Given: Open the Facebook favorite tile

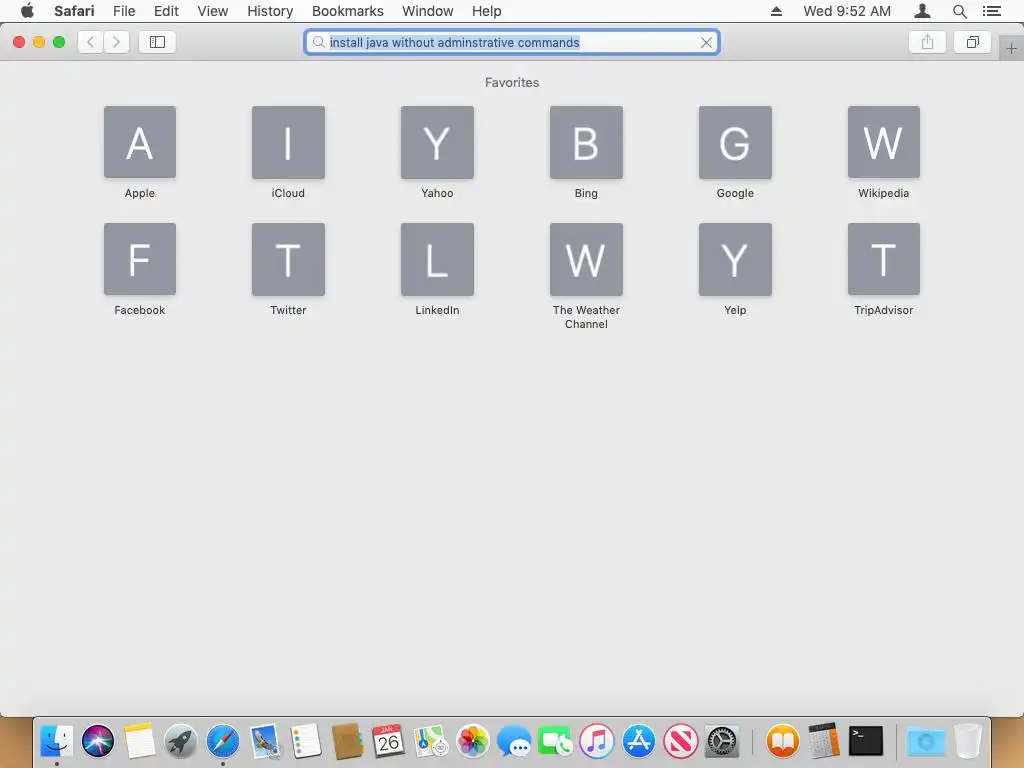Looking at the screenshot, I should pos(140,259).
